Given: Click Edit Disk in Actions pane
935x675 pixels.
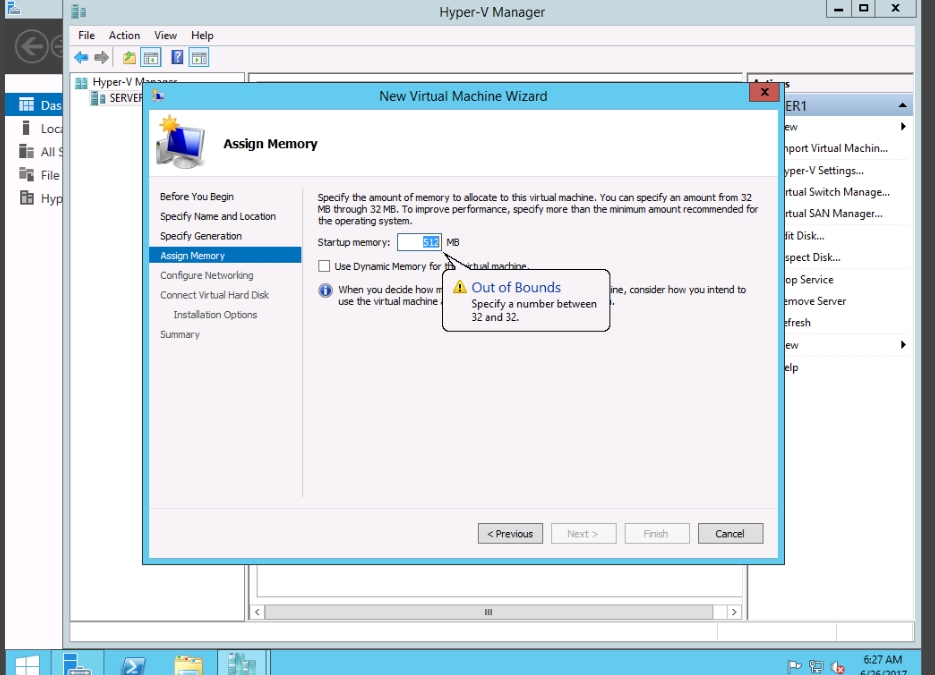Looking at the screenshot, I should click(804, 236).
